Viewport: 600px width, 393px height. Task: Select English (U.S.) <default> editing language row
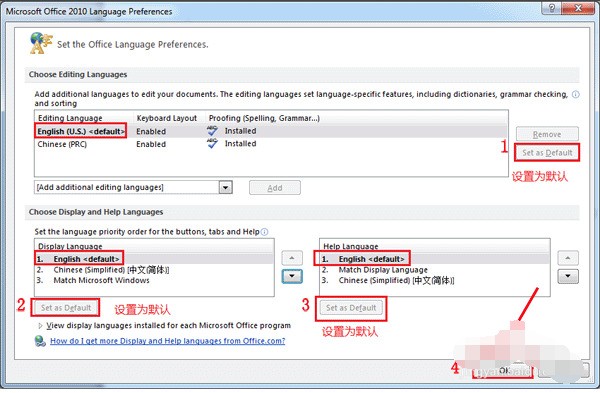(x=271, y=131)
